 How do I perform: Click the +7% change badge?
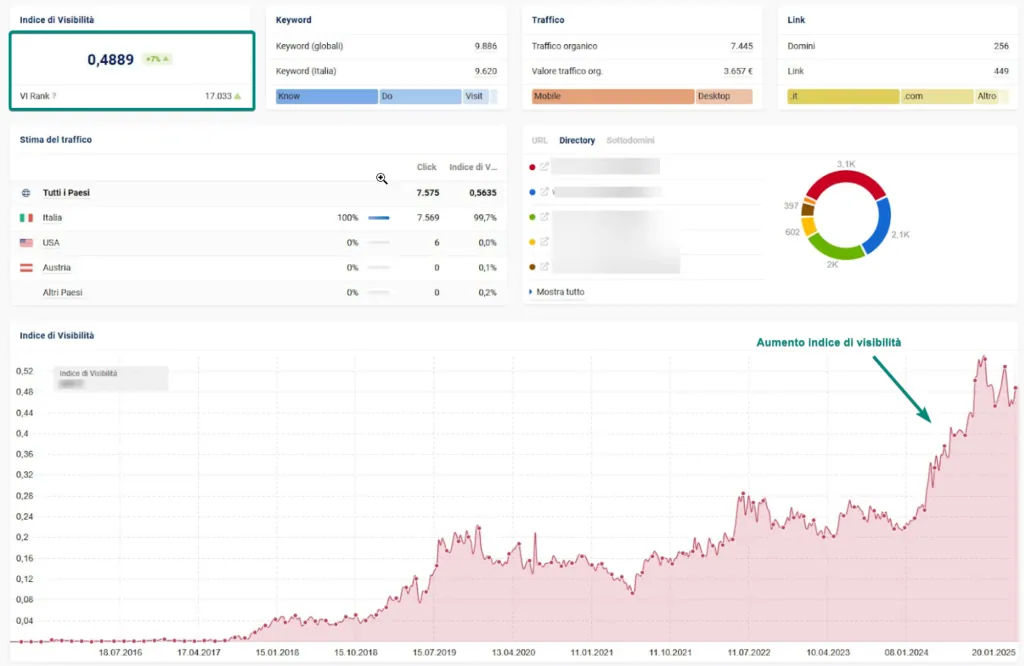157,59
